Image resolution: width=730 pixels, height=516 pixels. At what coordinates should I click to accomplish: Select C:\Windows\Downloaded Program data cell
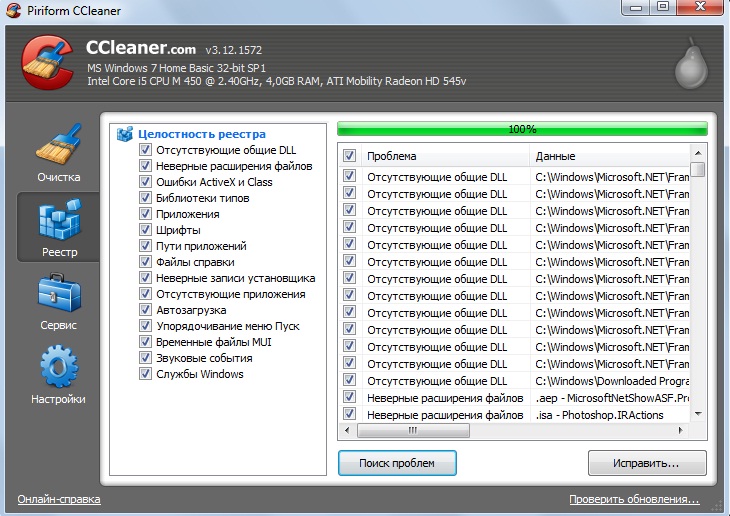coord(610,380)
